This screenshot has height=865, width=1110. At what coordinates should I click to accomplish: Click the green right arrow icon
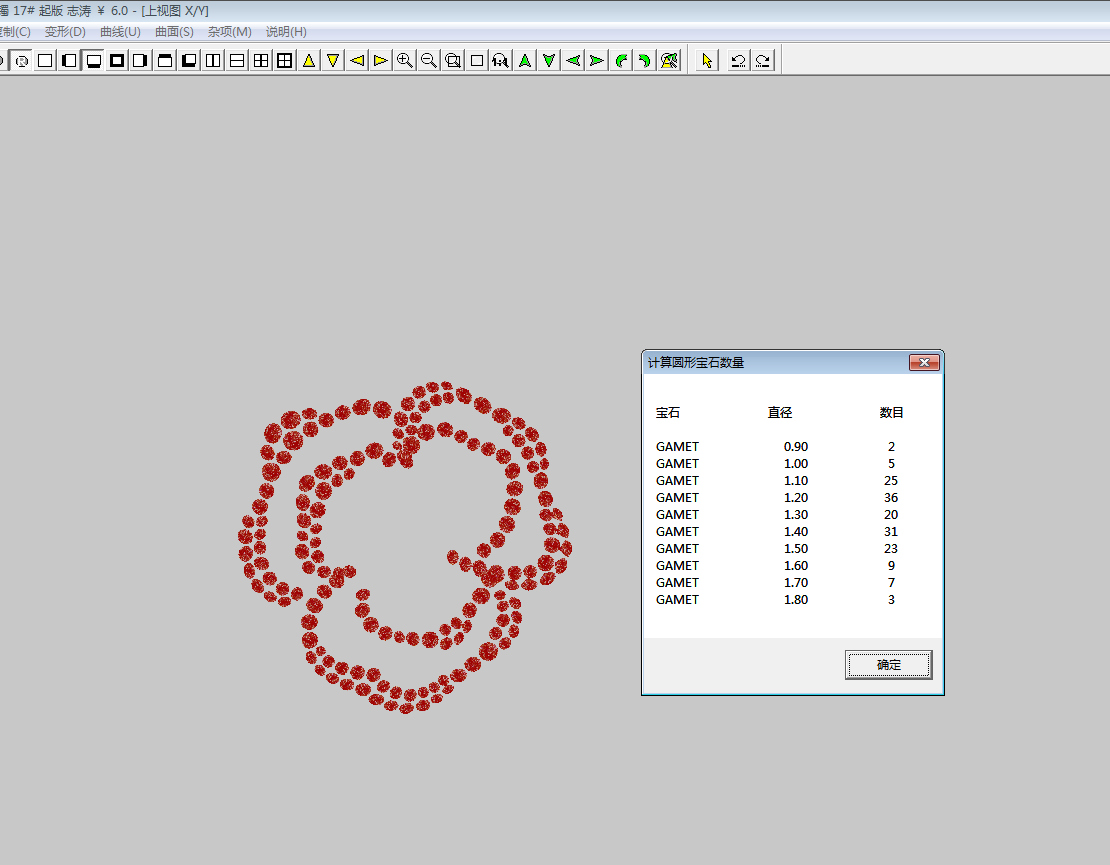597,60
